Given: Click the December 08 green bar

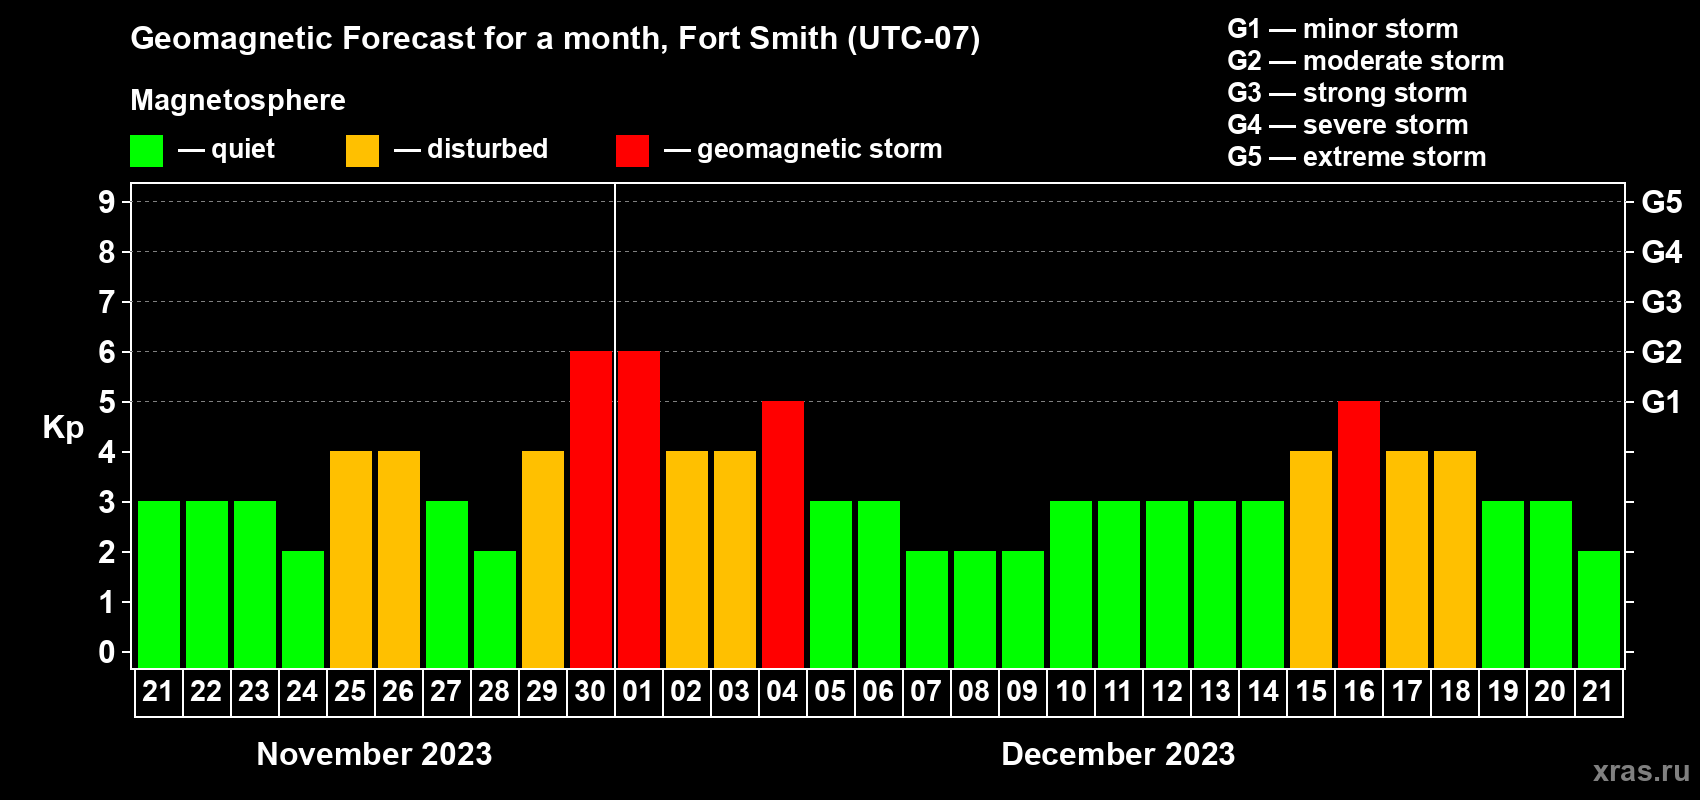Looking at the screenshot, I should tap(975, 610).
